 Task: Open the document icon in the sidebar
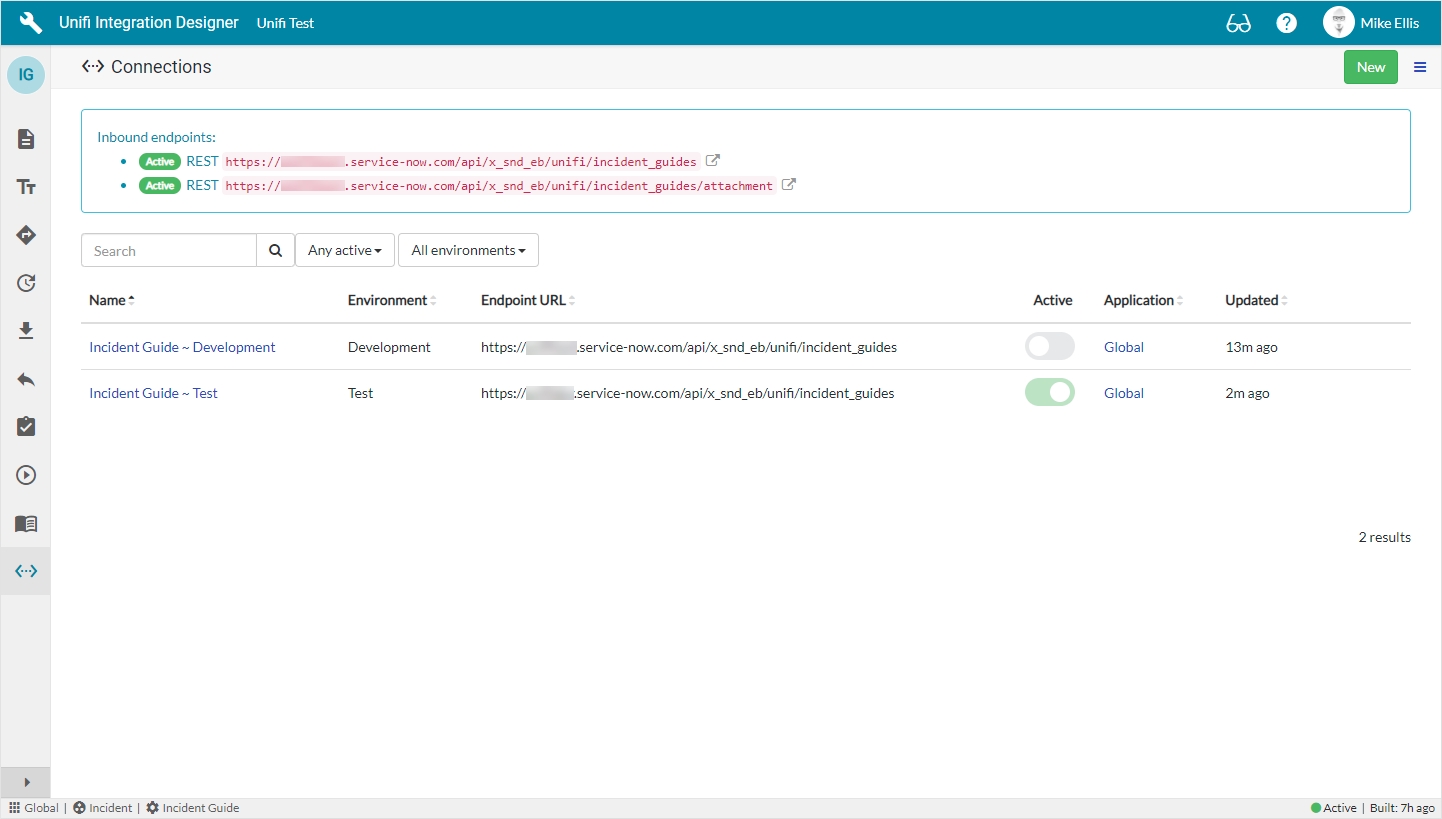pyautogui.click(x=26, y=139)
